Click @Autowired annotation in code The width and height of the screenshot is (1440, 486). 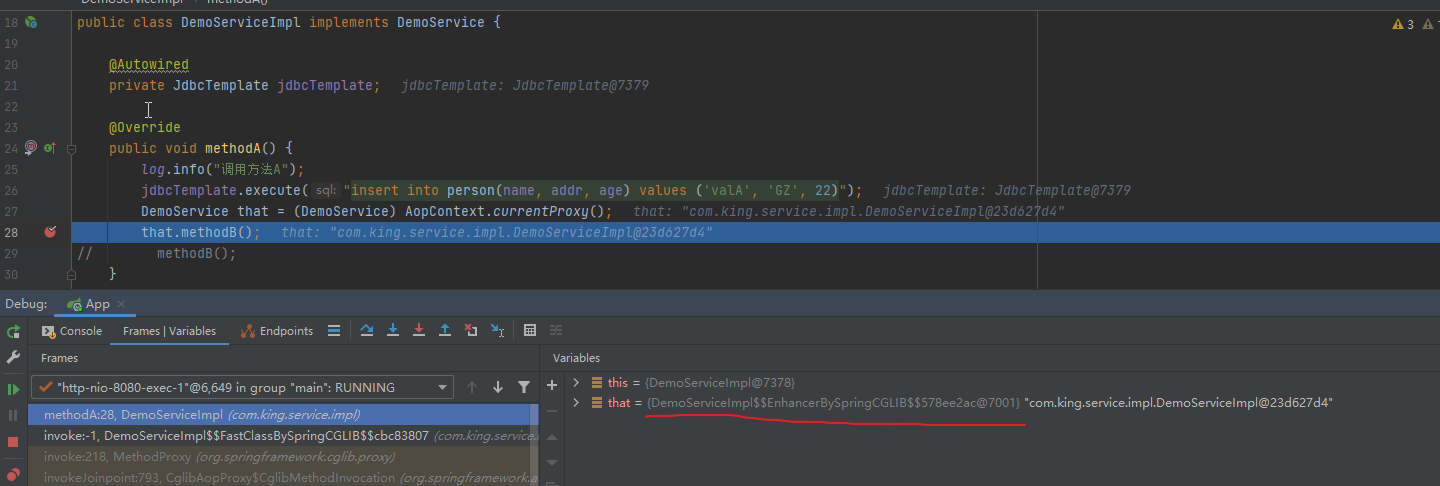[x=149, y=64]
